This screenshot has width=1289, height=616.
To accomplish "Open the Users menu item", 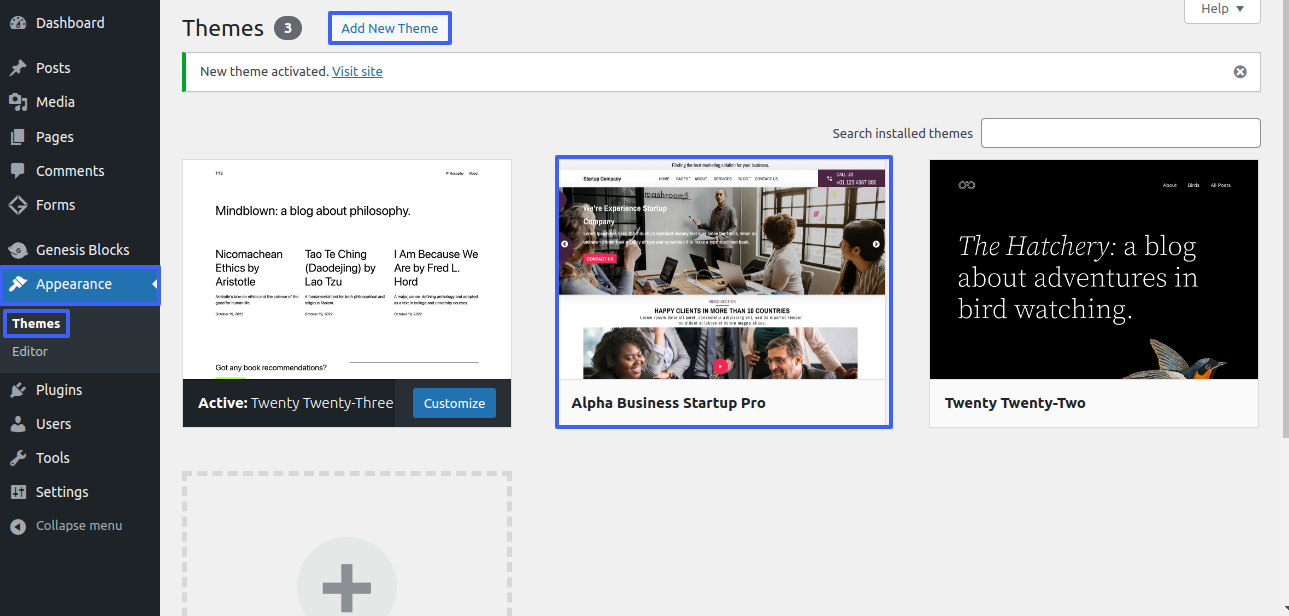I will (x=80, y=424).
